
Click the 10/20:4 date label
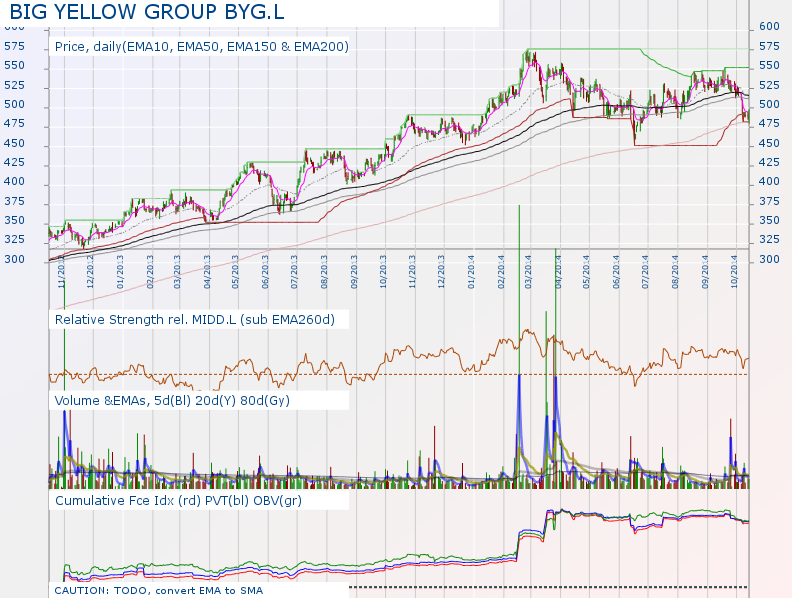(x=733, y=272)
